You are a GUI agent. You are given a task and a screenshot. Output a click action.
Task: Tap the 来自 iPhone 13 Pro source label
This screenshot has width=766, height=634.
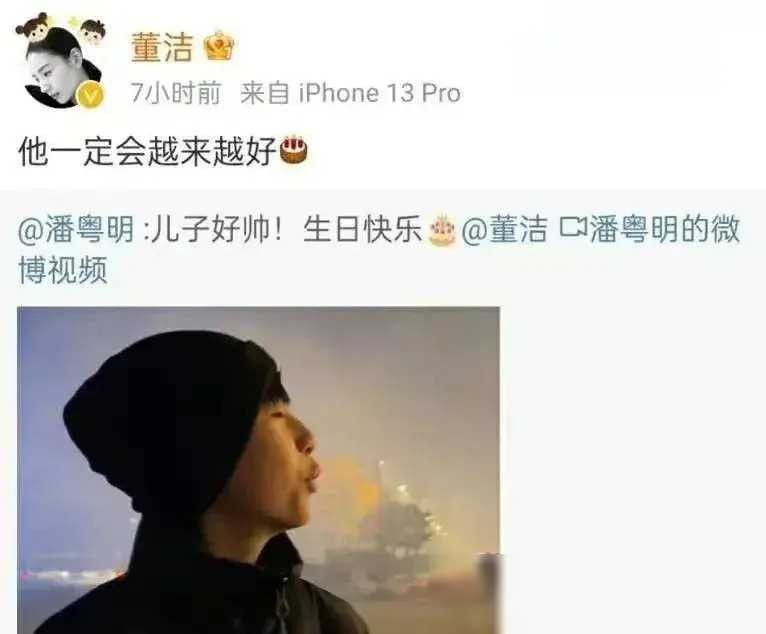point(350,93)
